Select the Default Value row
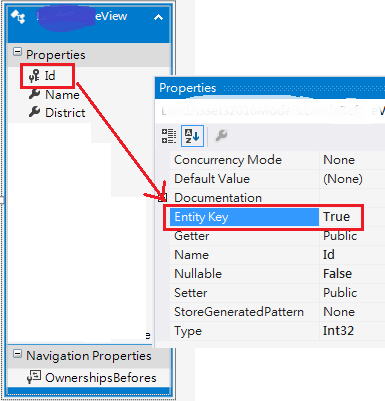Image resolution: width=385 pixels, height=401 pixels. point(278,179)
